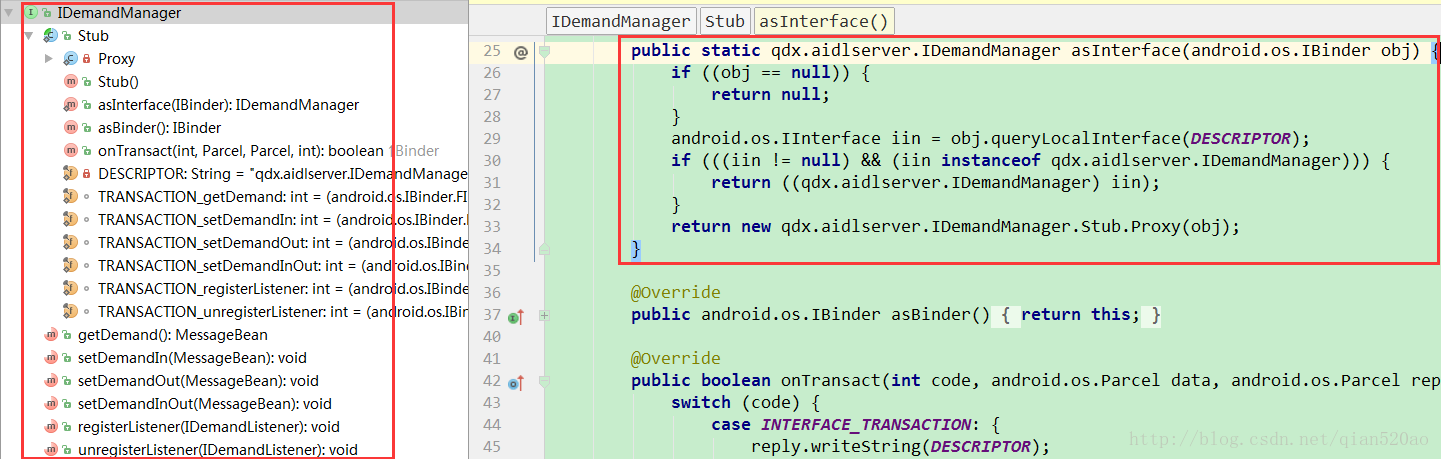Select TRANSACTION_setDemandInOut tree item
This screenshot has width=1441, height=459.
coord(283,266)
